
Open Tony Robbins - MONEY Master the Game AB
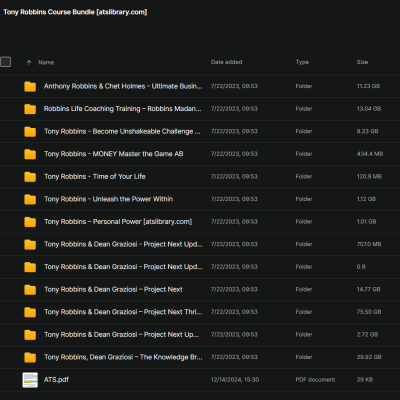tap(113, 154)
